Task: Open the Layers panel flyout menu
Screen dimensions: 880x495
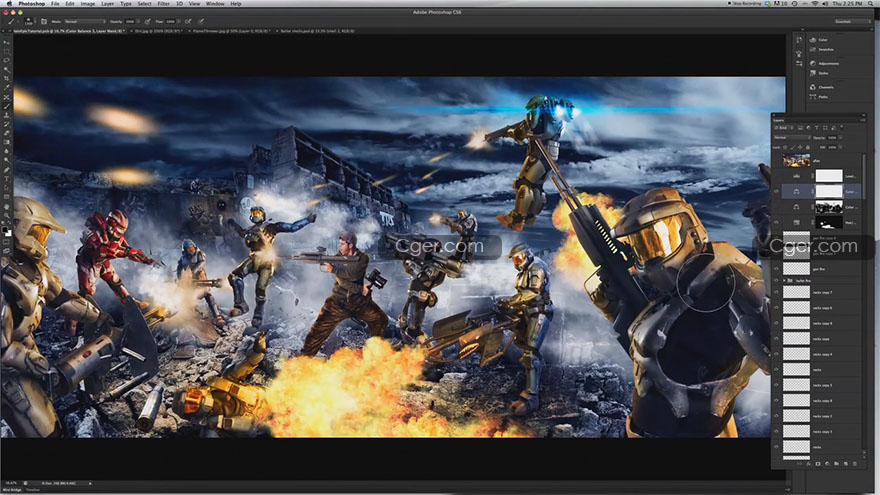Action: point(863,120)
